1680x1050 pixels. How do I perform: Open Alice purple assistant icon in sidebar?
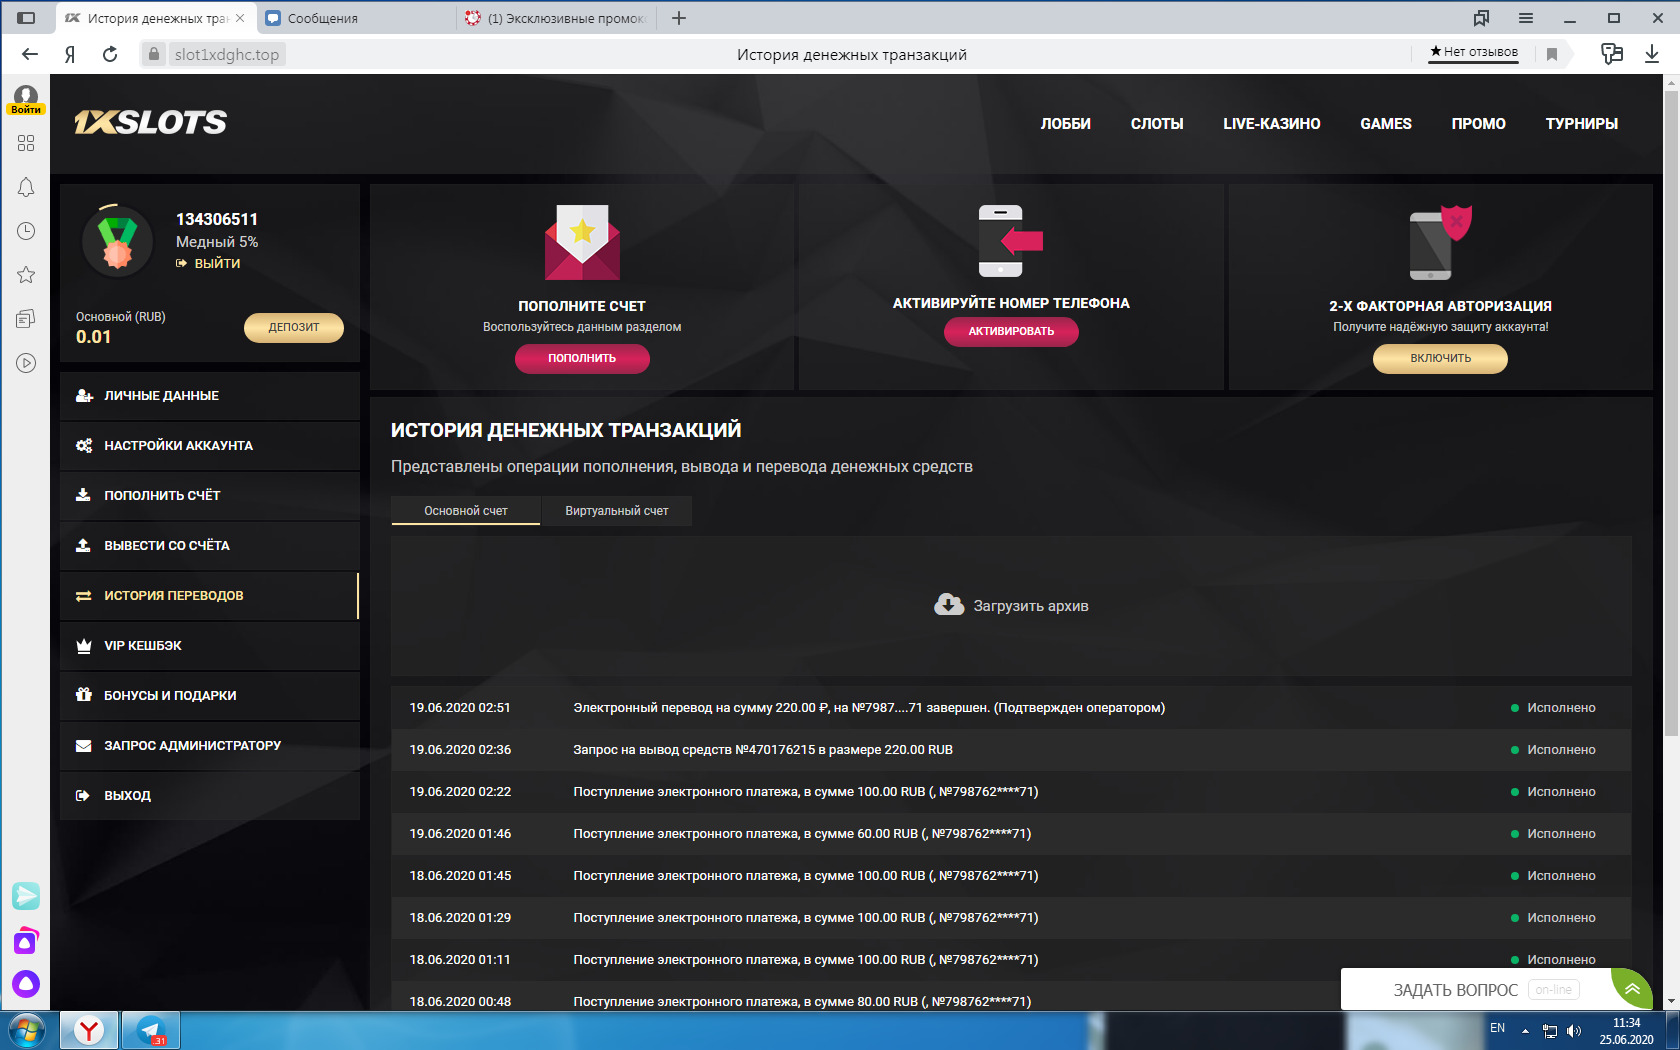pos(26,984)
